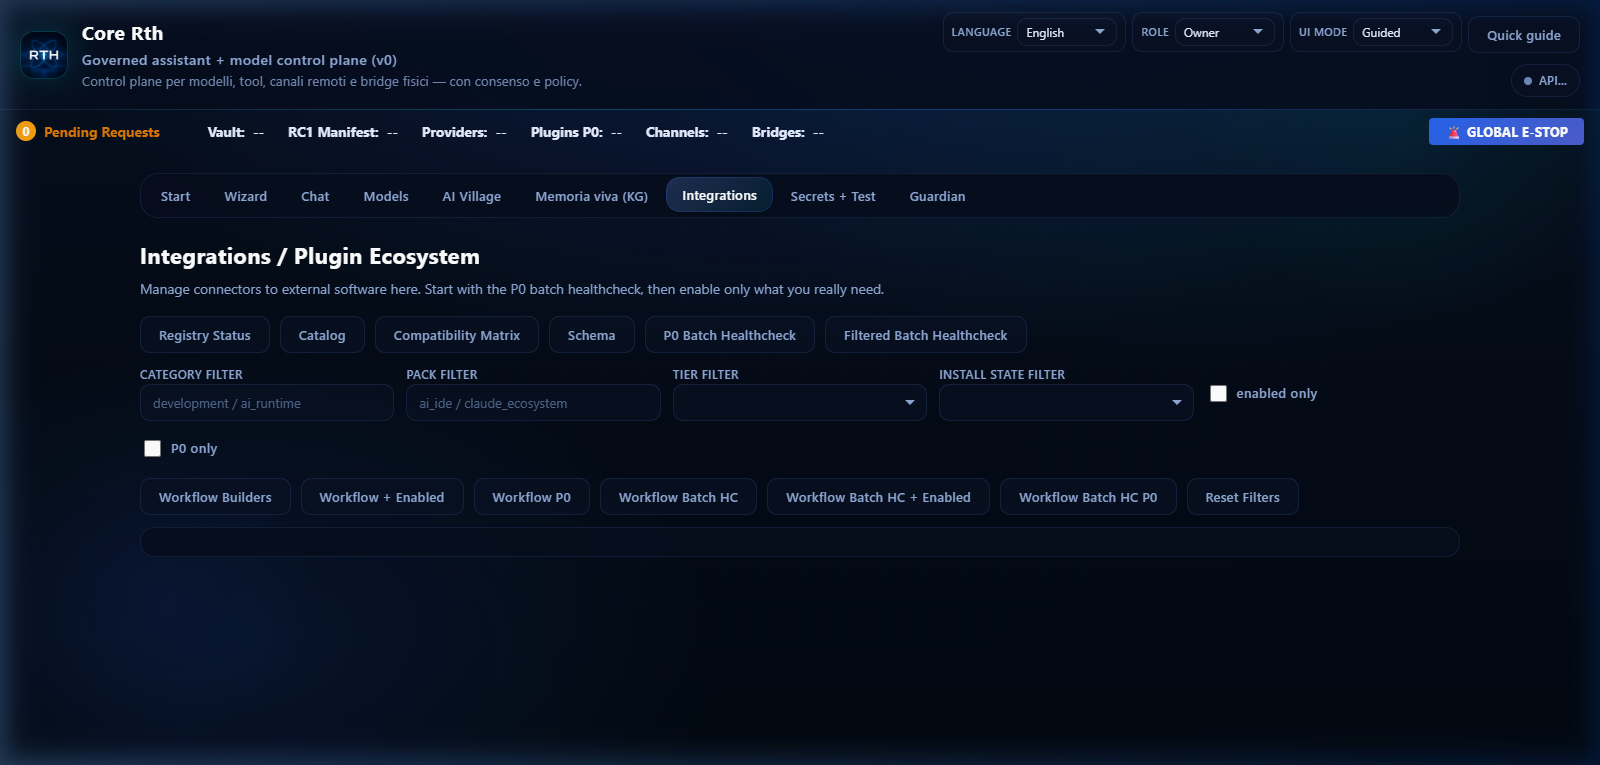1600x765 pixels.
Task: Expand the Tier Filter dropdown
Action: pyautogui.click(x=799, y=402)
